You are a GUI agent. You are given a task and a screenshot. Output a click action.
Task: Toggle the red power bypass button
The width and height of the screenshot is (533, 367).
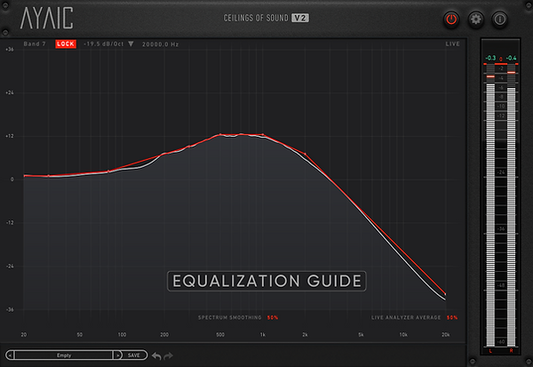pyautogui.click(x=451, y=19)
